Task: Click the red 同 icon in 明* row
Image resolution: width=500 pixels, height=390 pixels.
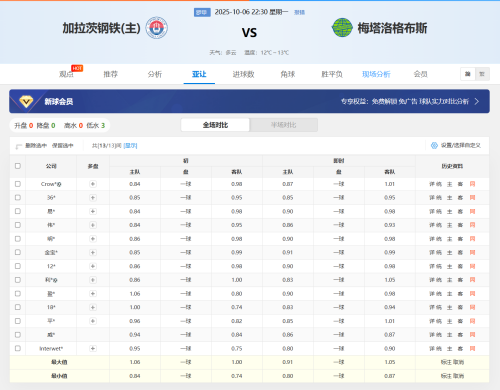Action: [472, 239]
